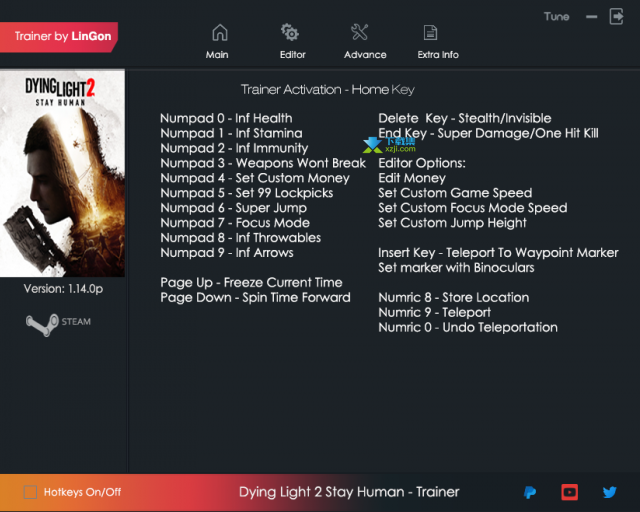Image resolution: width=640 pixels, height=512 pixels.
Task: Open the PayPal donate icon
Action: coord(530,492)
